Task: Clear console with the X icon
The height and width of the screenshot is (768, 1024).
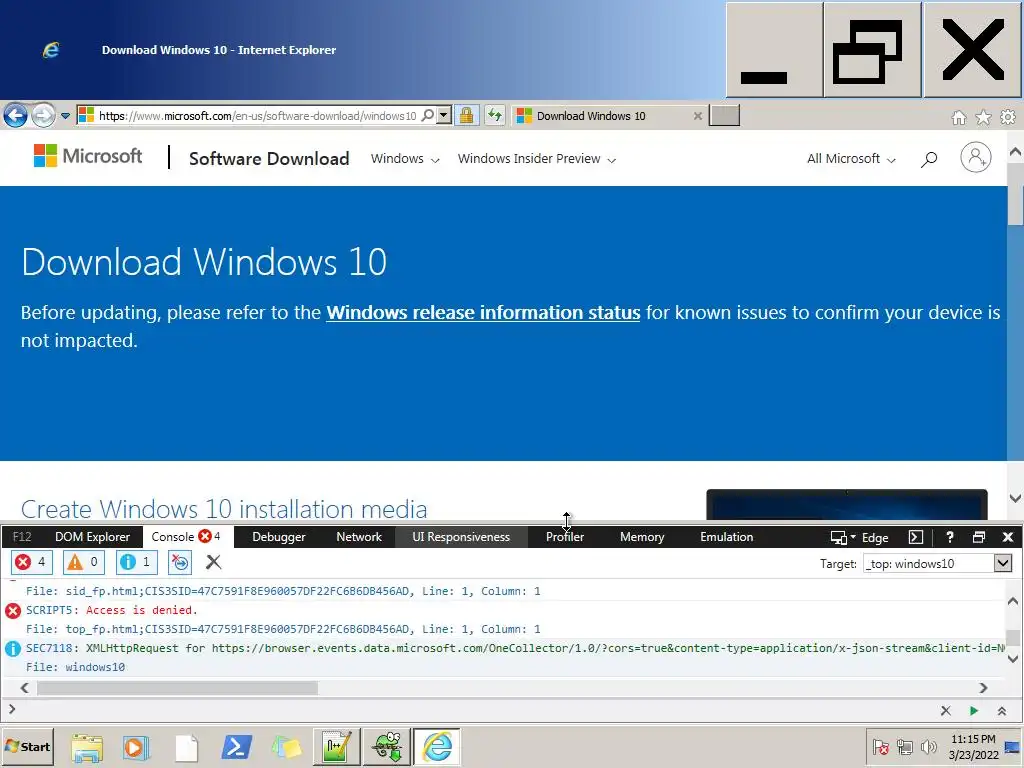Action: (x=214, y=562)
